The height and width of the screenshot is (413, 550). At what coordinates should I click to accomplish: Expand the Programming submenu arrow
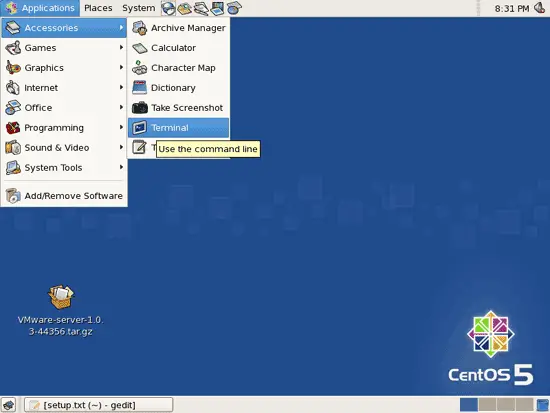(121, 127)
